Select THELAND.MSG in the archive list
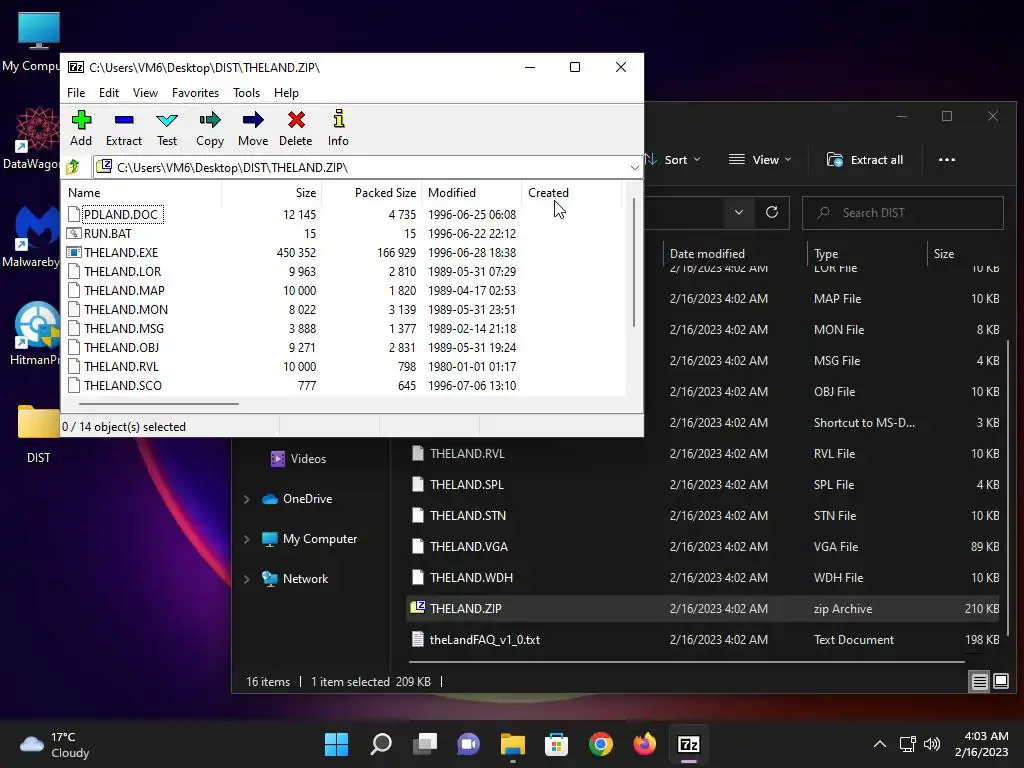1024x768 pixels. [x=123, y=328]
